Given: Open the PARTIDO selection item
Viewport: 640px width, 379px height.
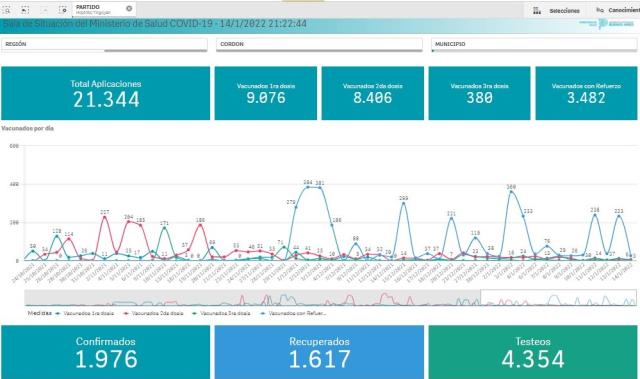Looking at the screenshot, I should [99, 9].
